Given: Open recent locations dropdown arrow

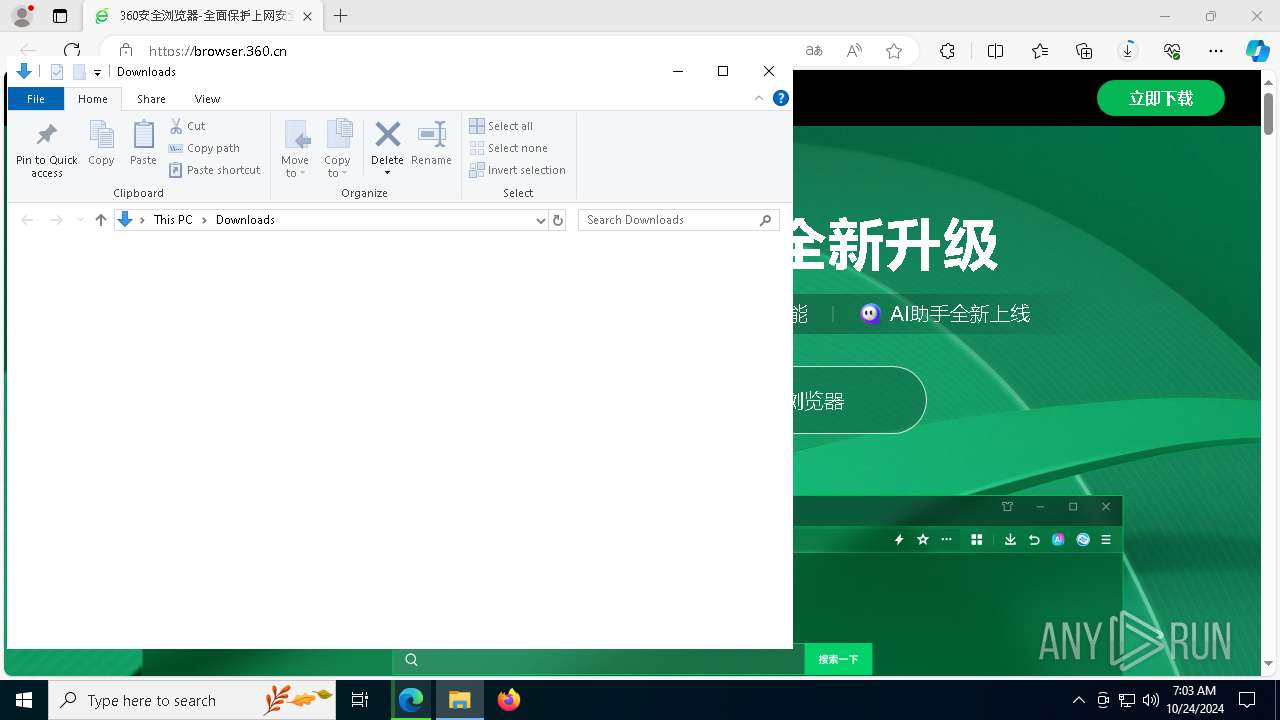Looking at the screenshot, I should pyautogui.click(x=80, y=220).
